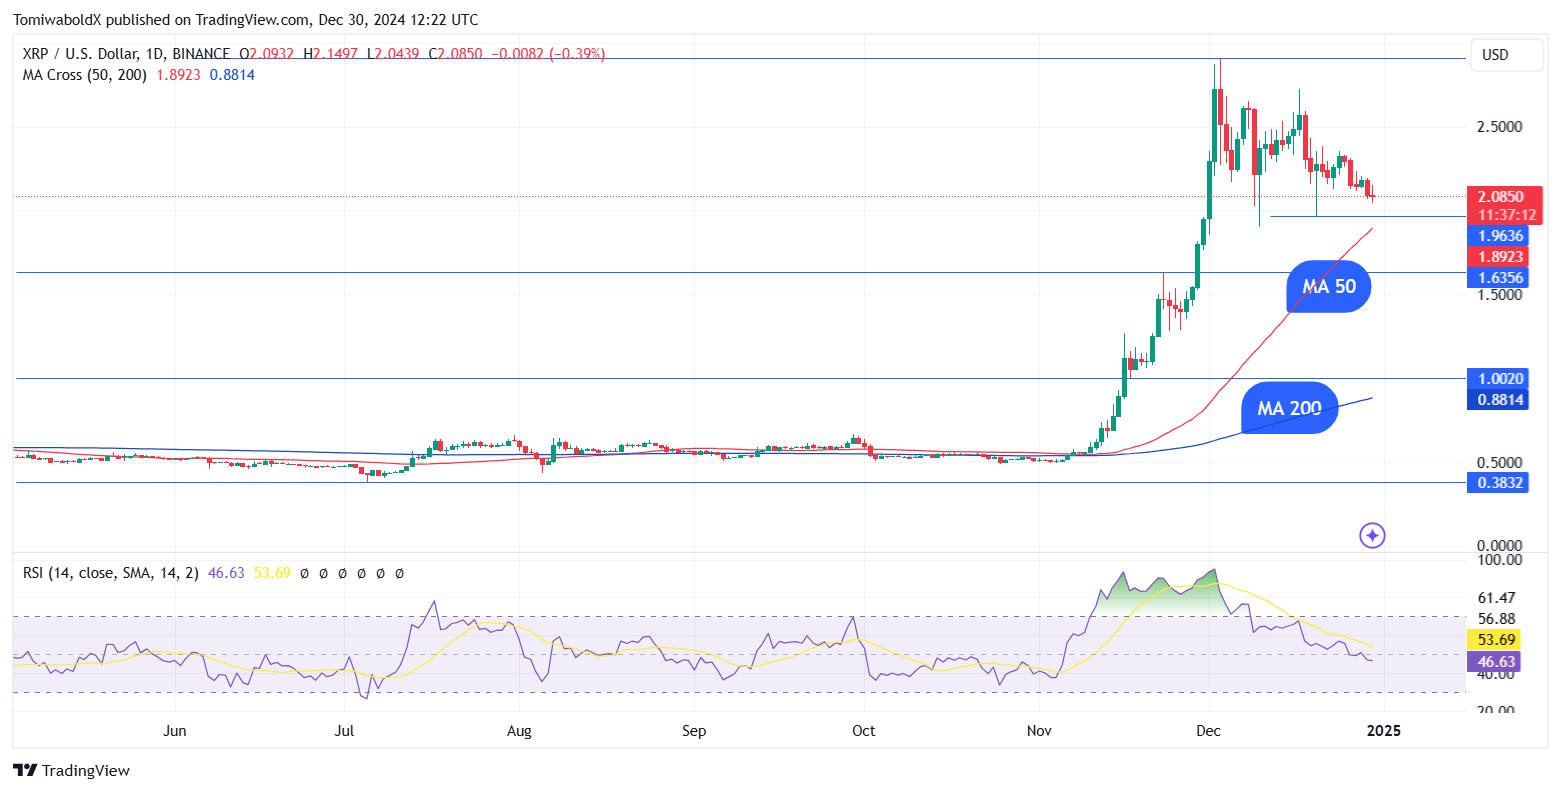Click the yellow 53.69 value in RSI legend

coord(272,573)
